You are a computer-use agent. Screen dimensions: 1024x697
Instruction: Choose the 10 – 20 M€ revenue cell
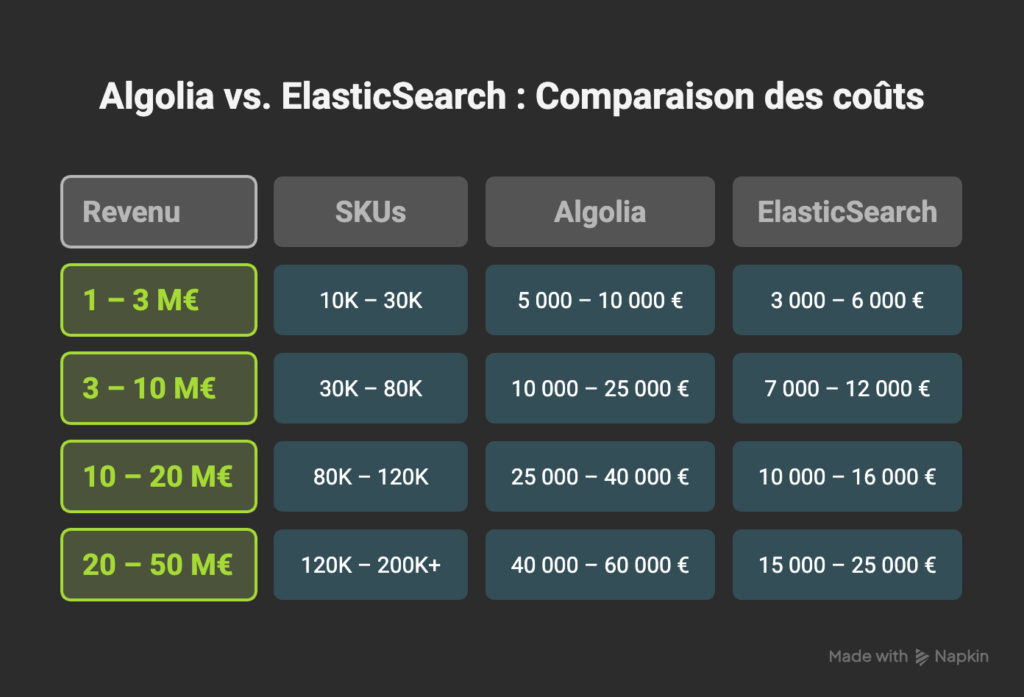pyautogui.click(x=159, y=476)
